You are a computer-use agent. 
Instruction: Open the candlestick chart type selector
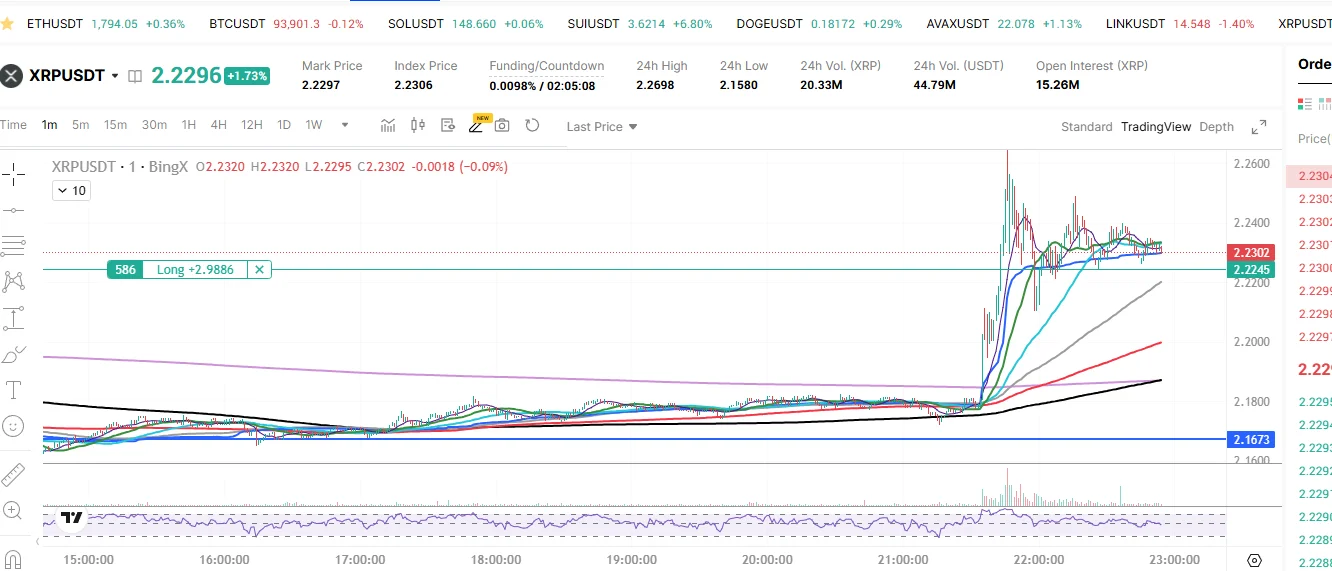(418, 125)
